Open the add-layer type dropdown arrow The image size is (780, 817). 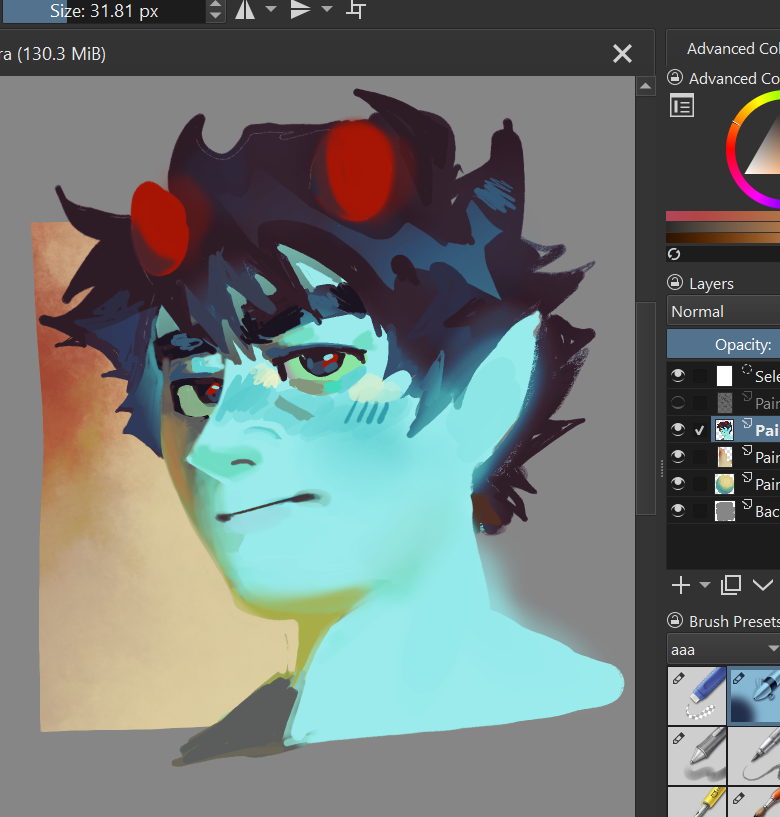point(704,585)
